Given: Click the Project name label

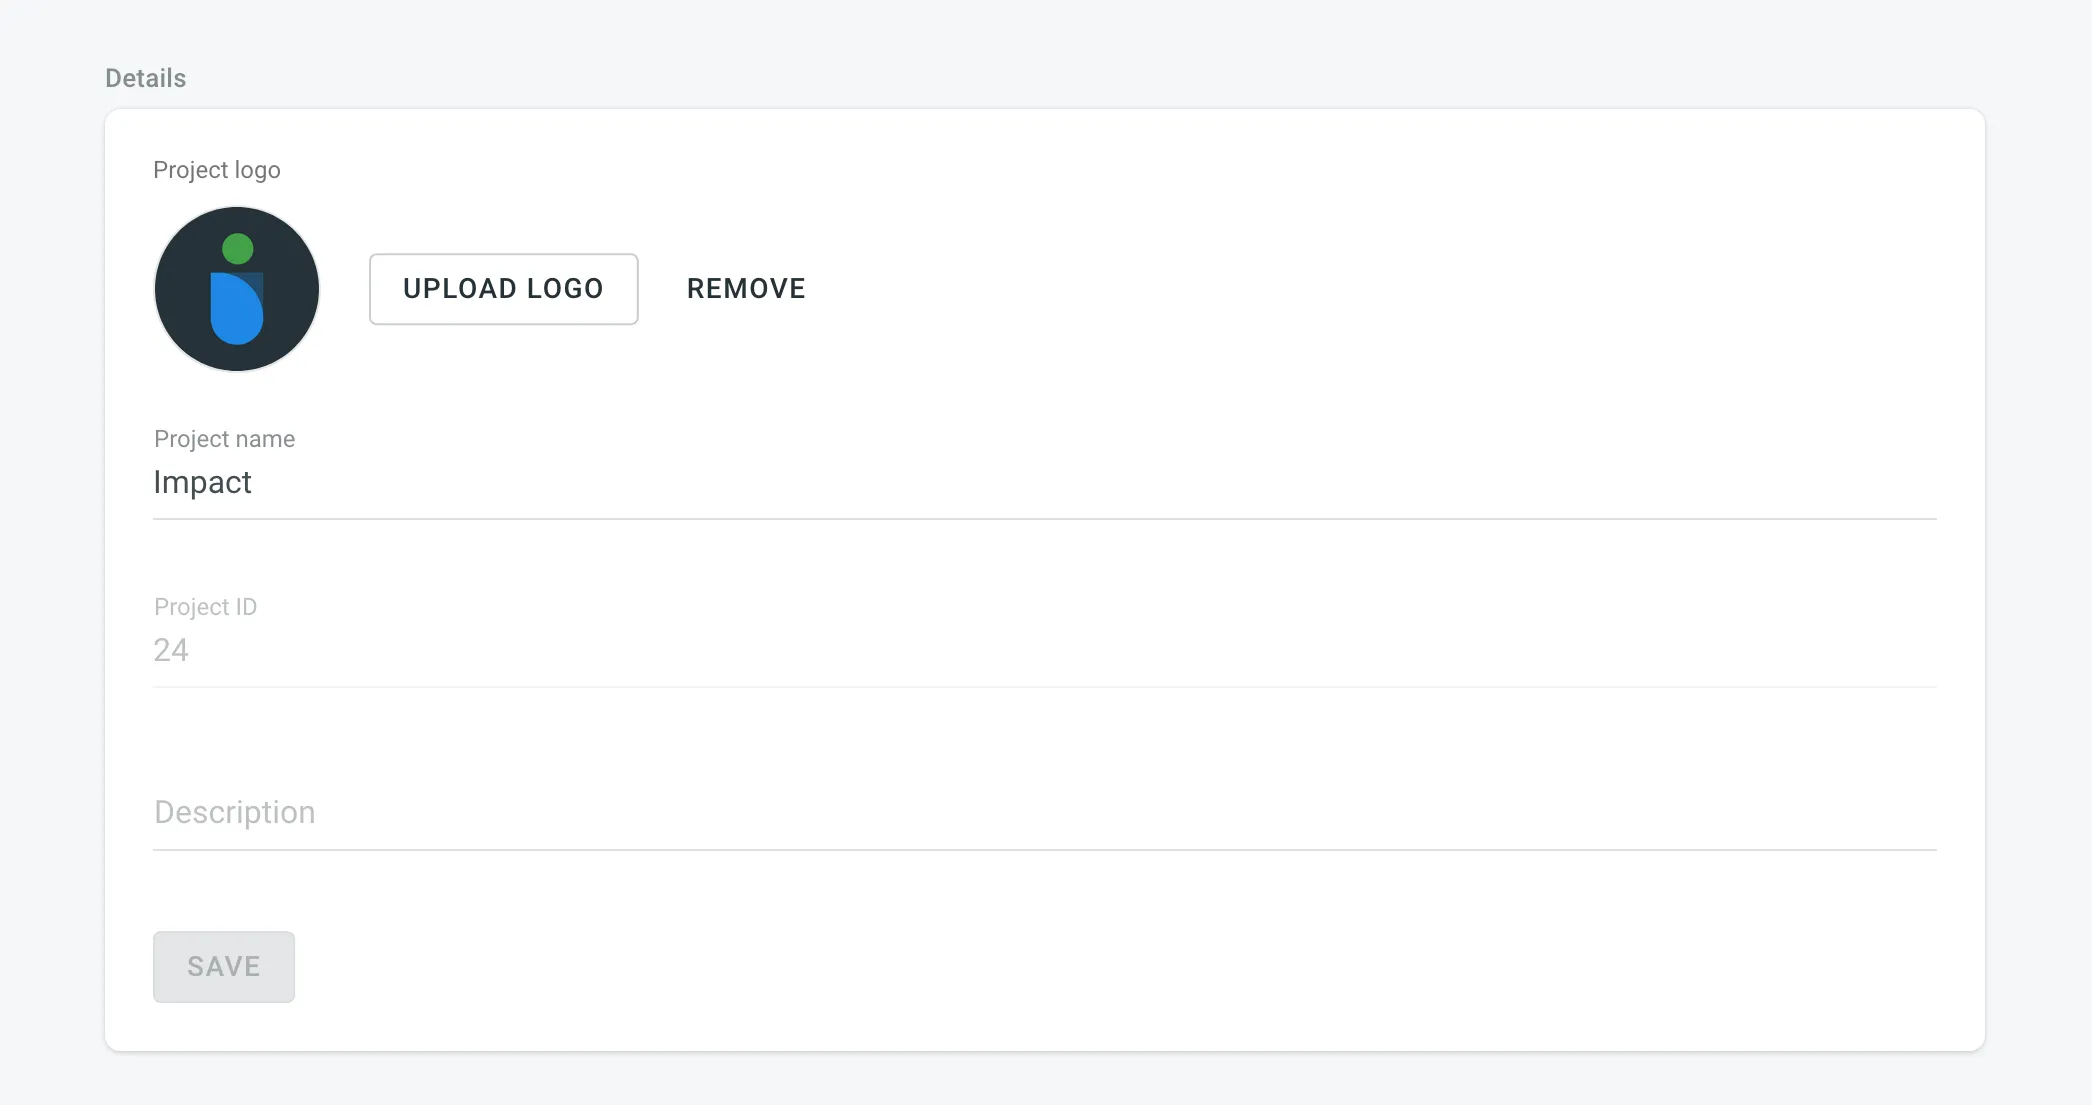Looking at the screenshot, I should click(224, 438).
